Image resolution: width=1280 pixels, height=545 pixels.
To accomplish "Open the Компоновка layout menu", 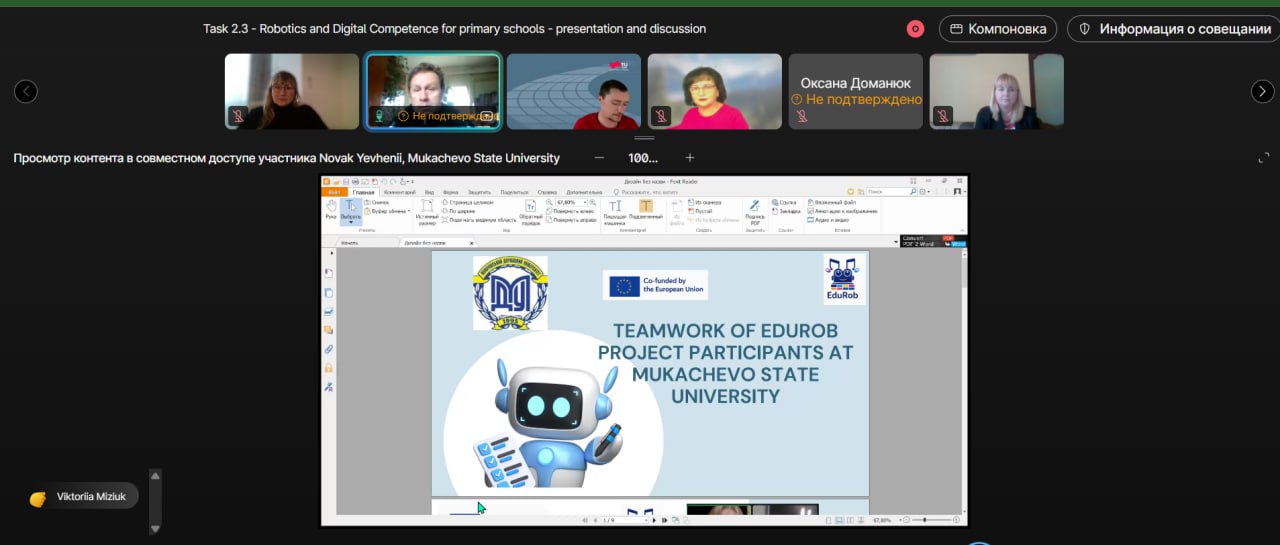I will [998, 29].
